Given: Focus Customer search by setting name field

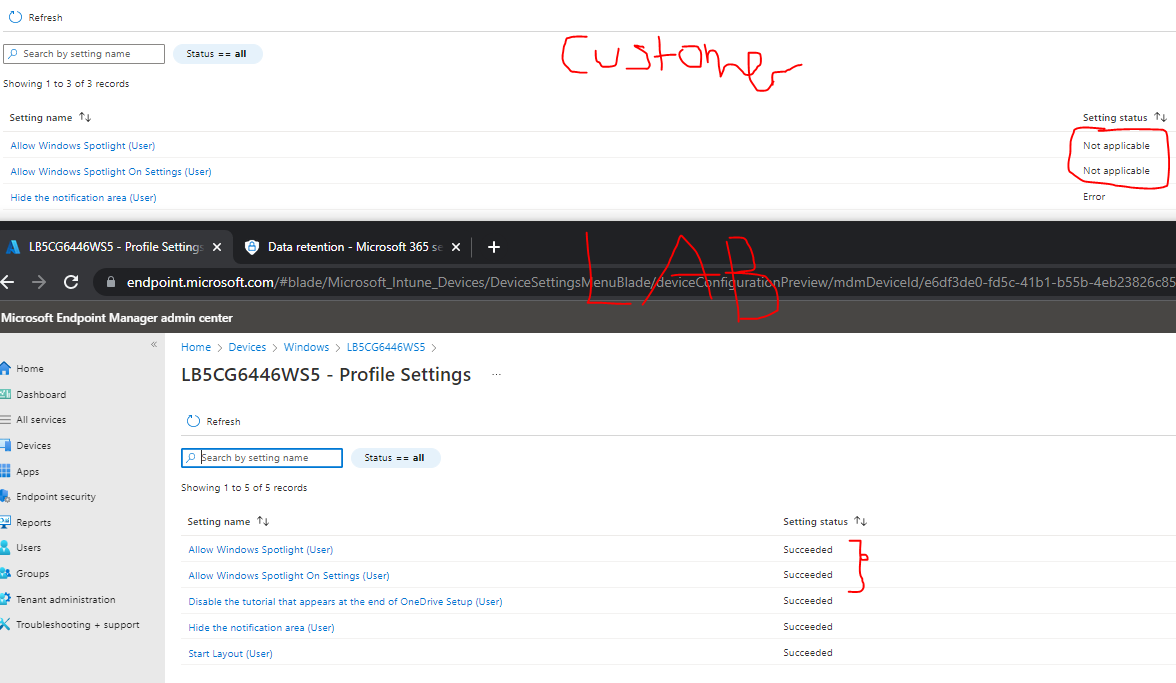Looking at the screenshot, I should [84, 54].
